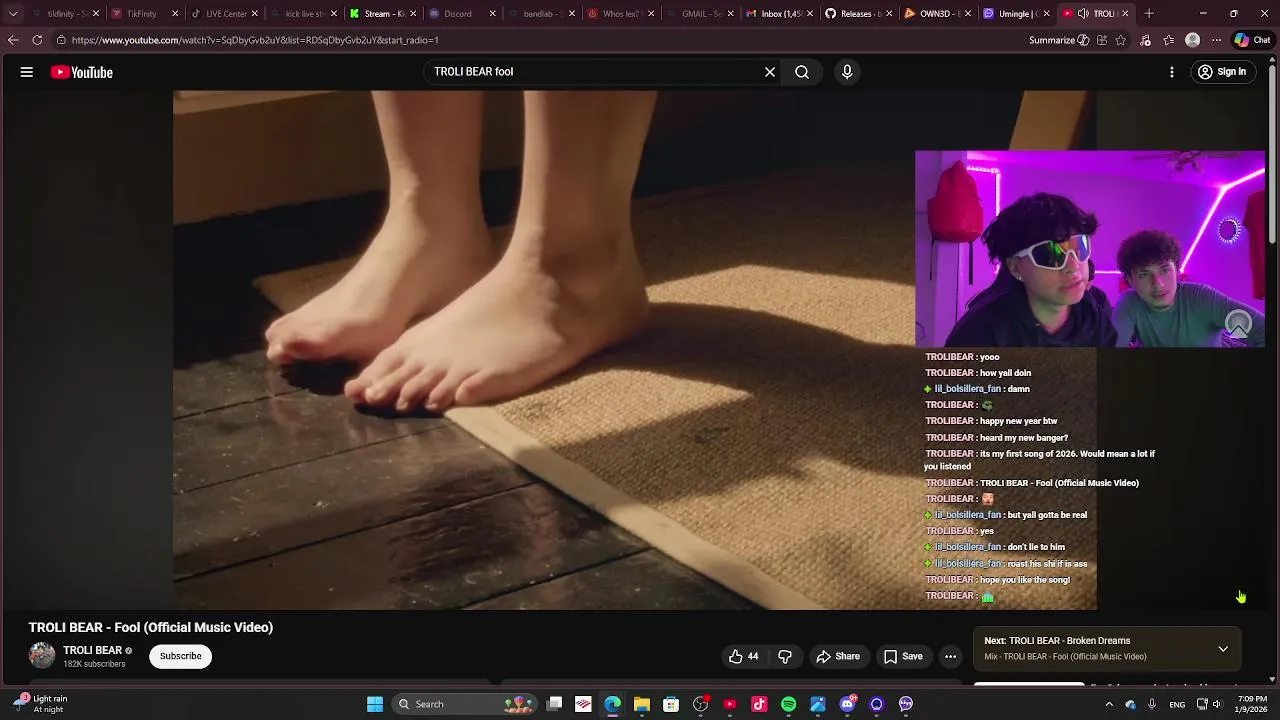1280x720 pixels.
Task: Open Copilot Chat button
Action: [x=1252, y=40]
